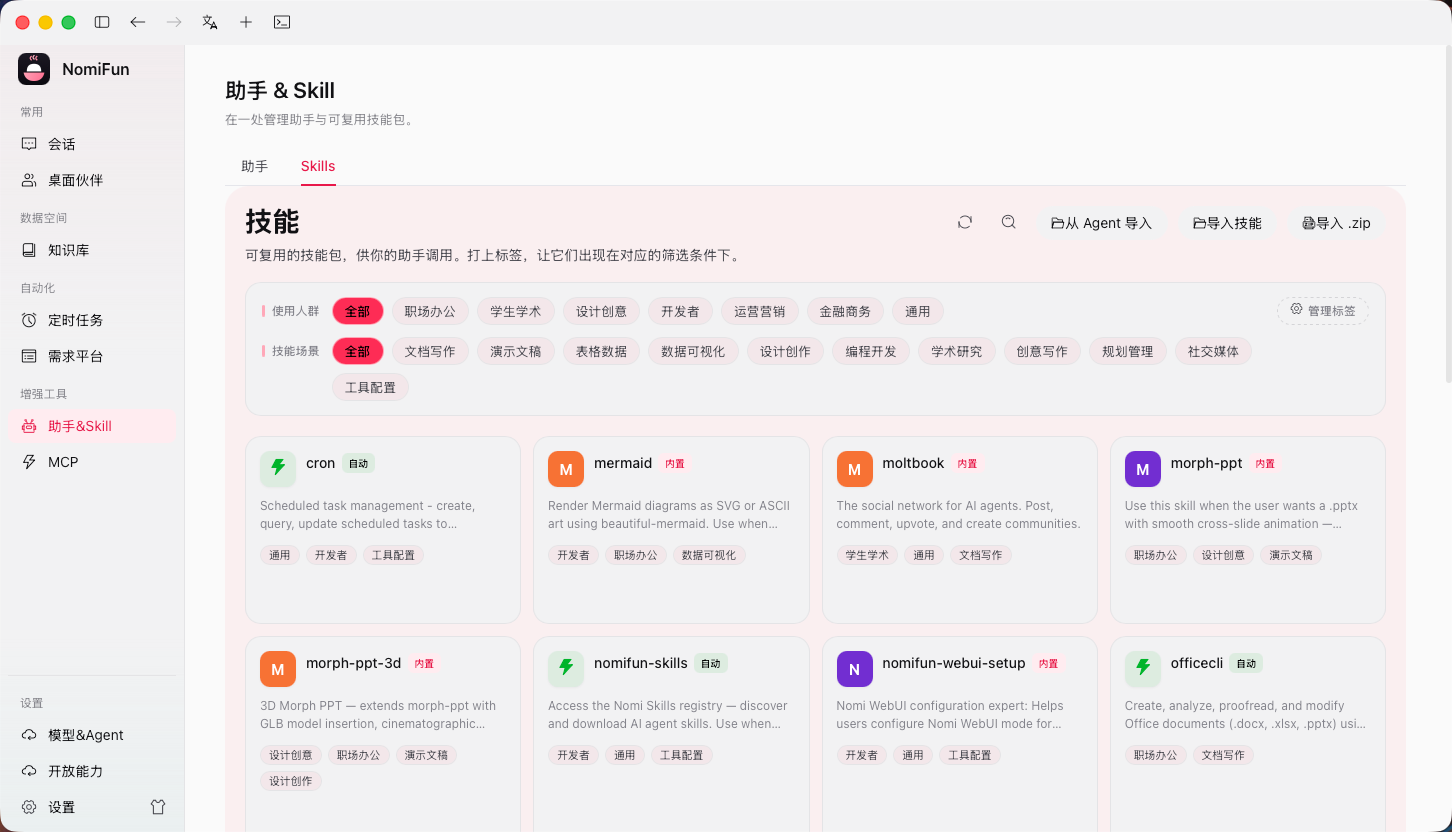Viewport: 1452px width, 832px height.
Task: Filter by 运营营销 audience tag
Action: [760, 311]
